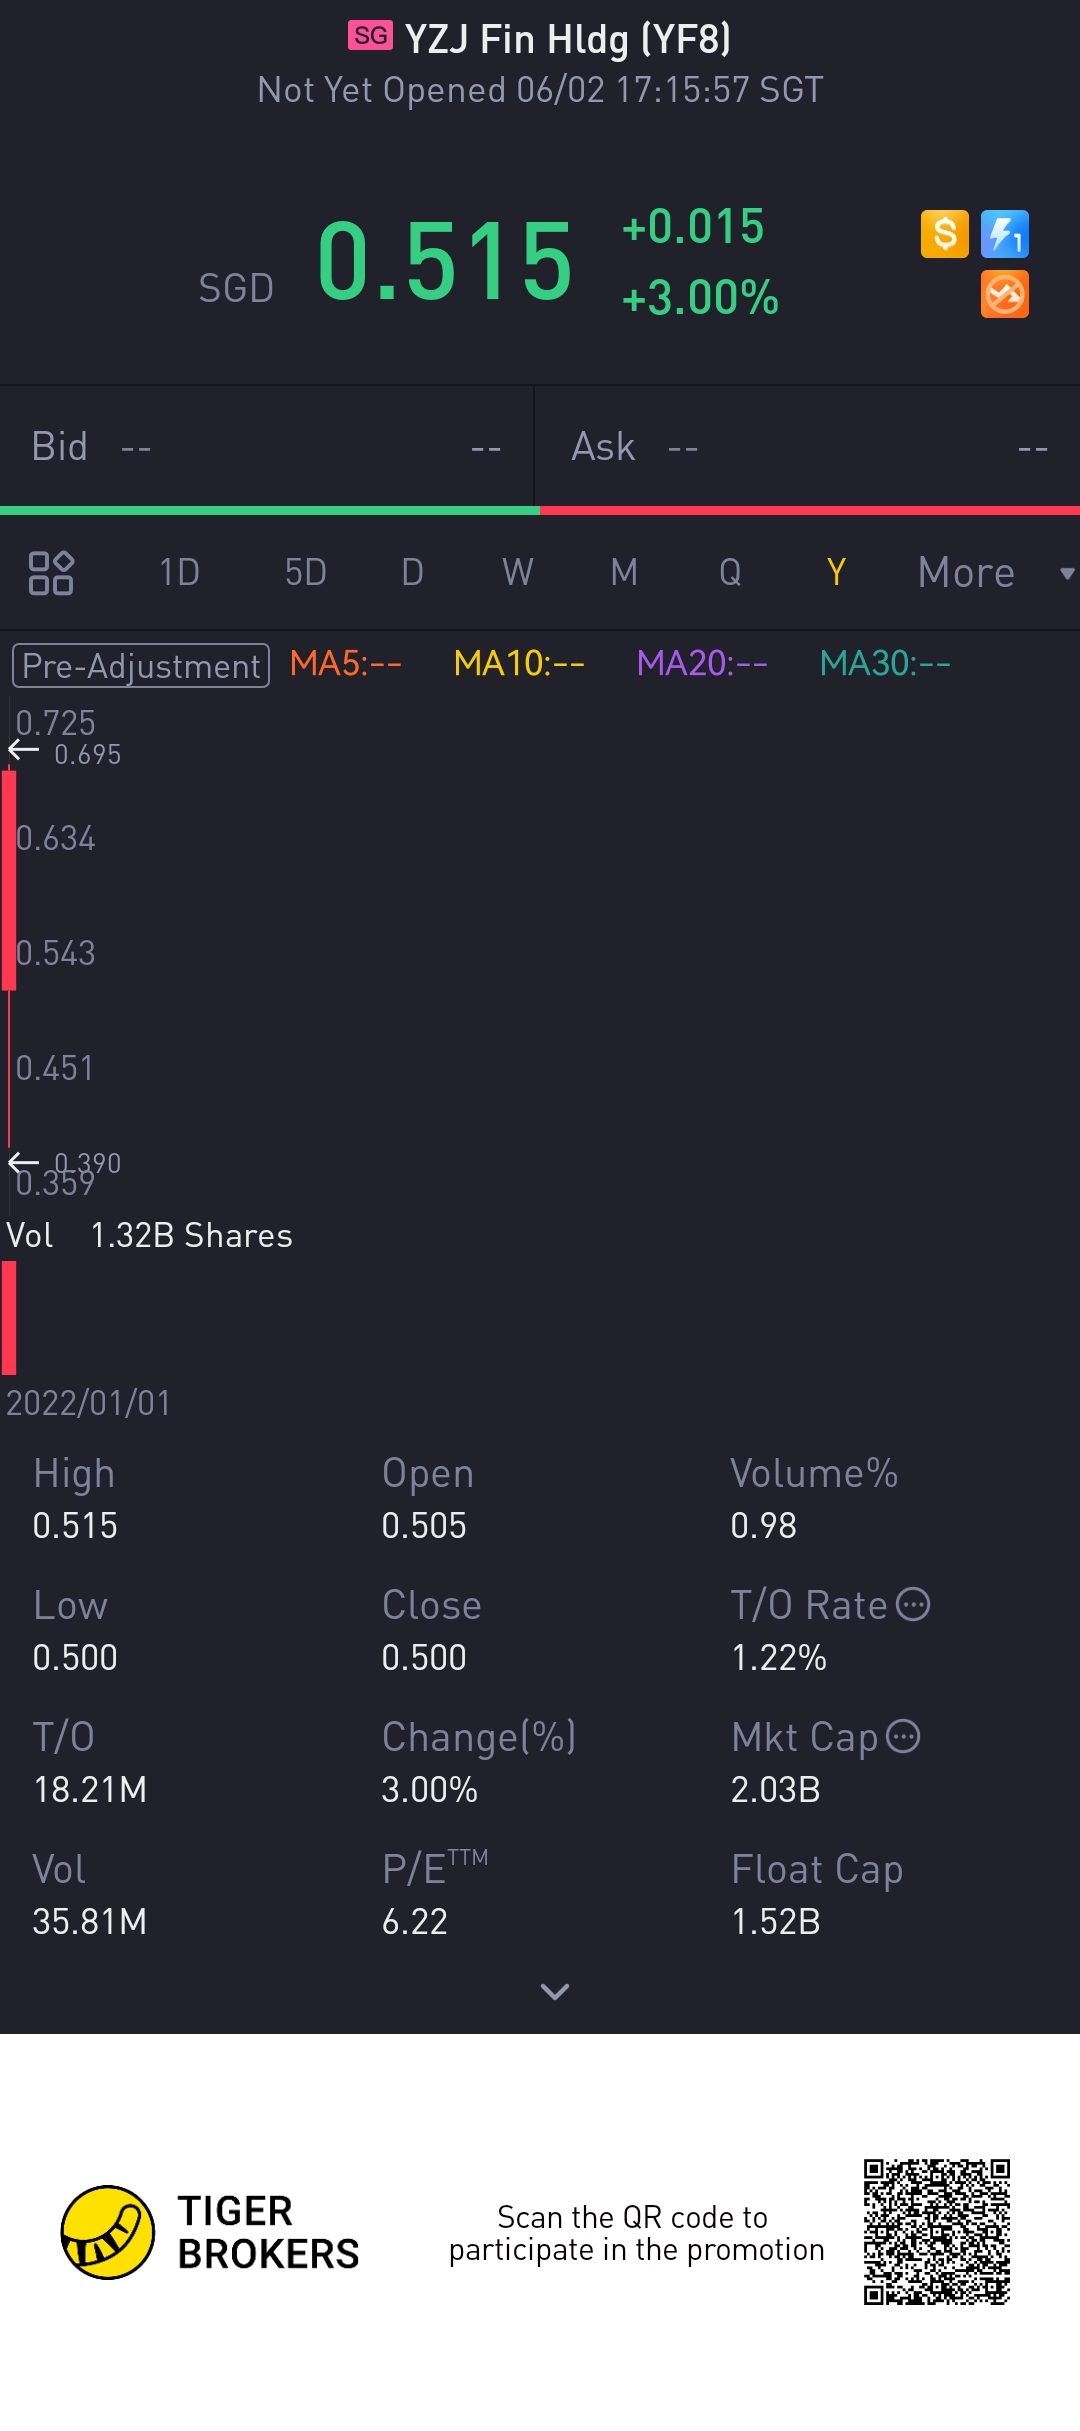This screenshot has width=1080, height=2431.
Task: Tap the promotion QR code
Action: pos(937,2232)
